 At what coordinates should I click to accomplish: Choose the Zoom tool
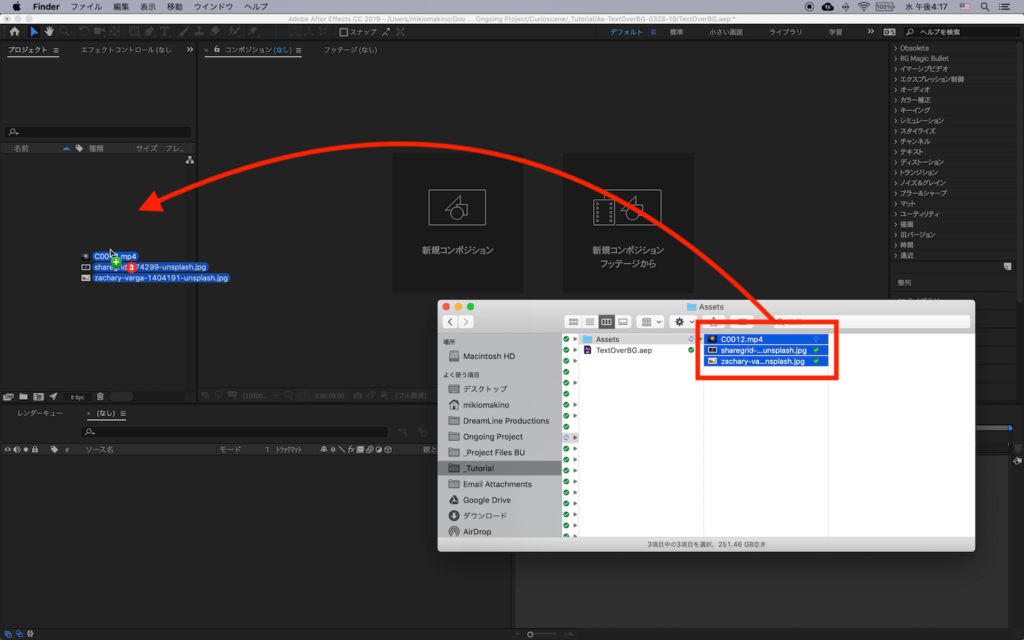pyautogui.click(x=64, y=31)
